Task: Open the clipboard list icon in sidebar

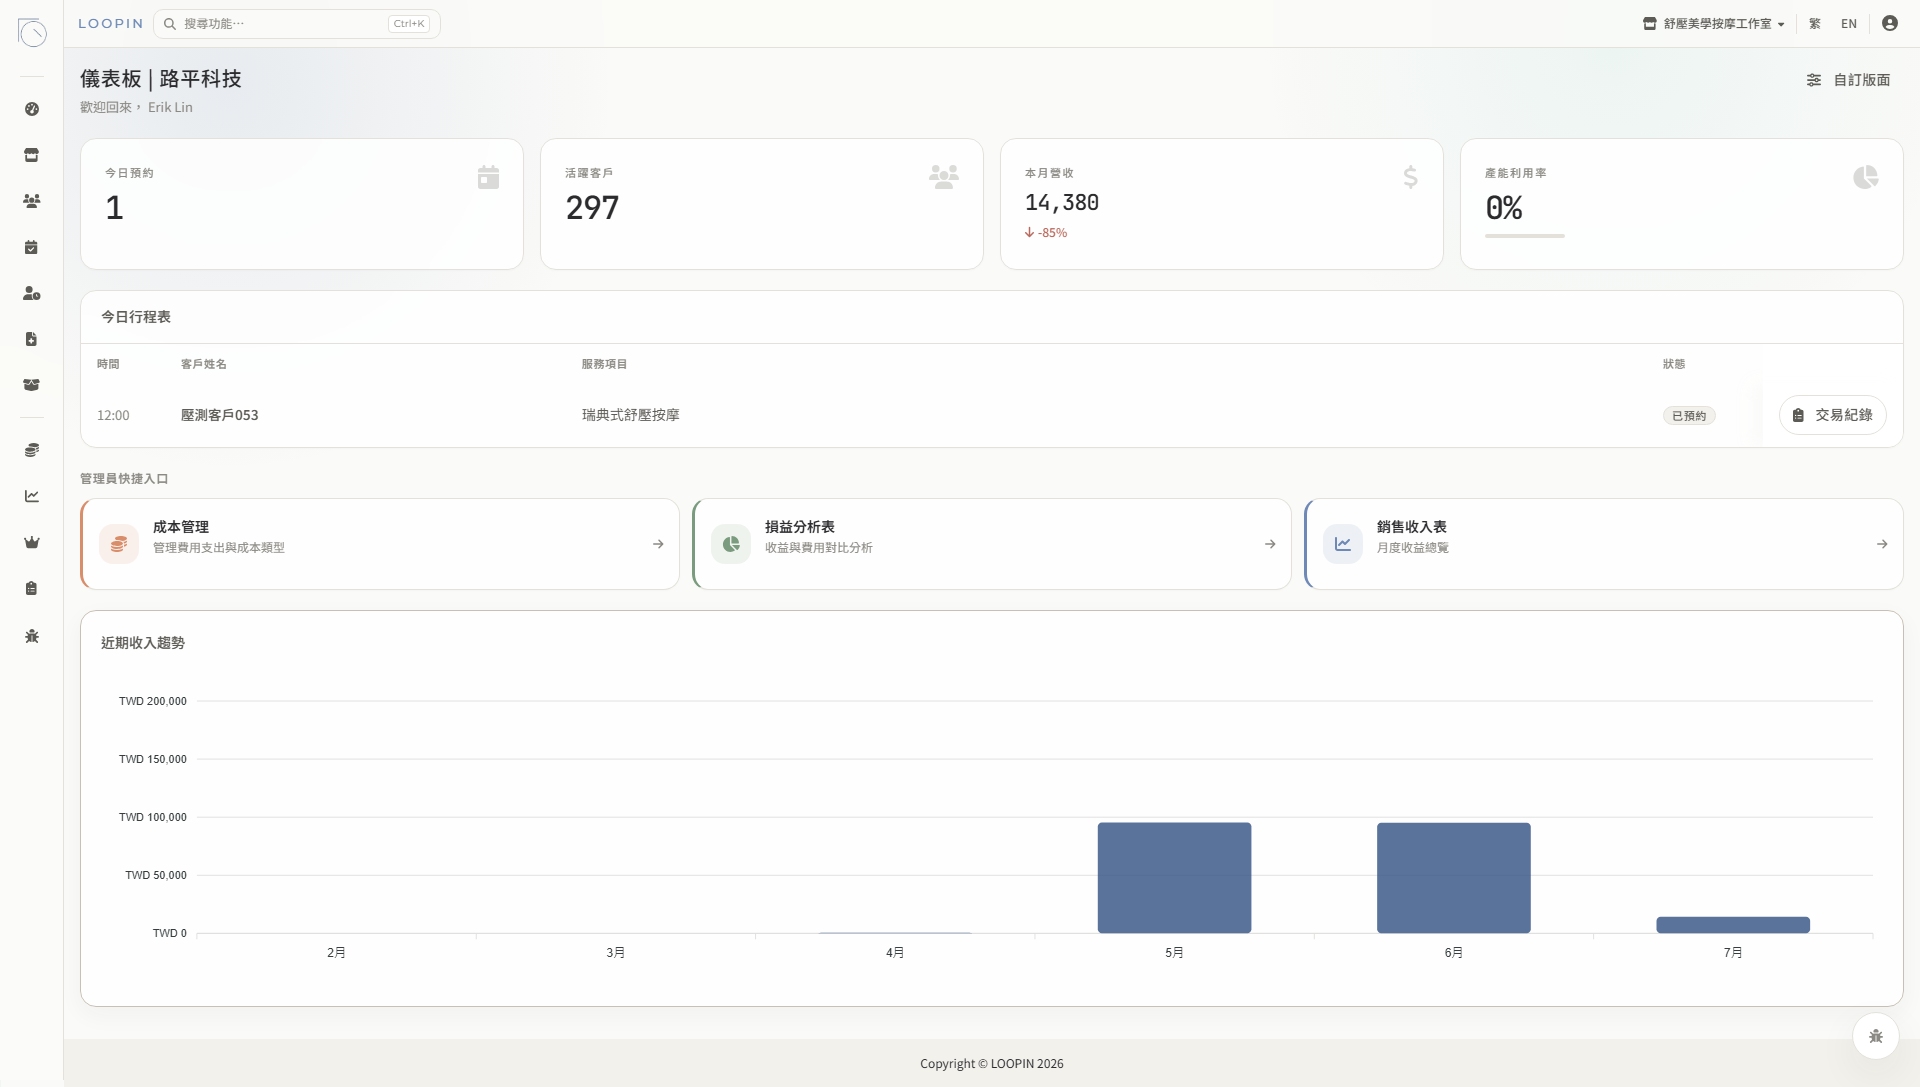Action: point(32,588)
